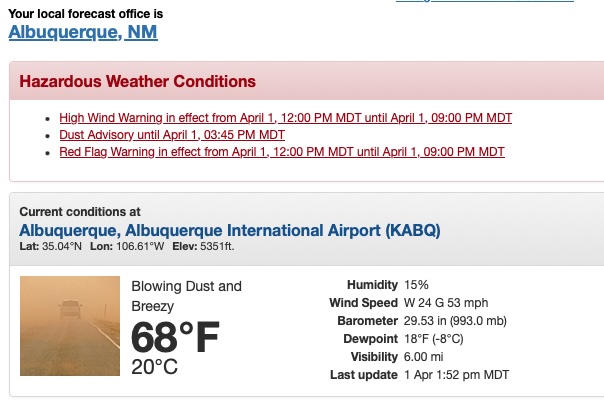
Task: Click the 15% humidity value
Action: click(416, 285)
